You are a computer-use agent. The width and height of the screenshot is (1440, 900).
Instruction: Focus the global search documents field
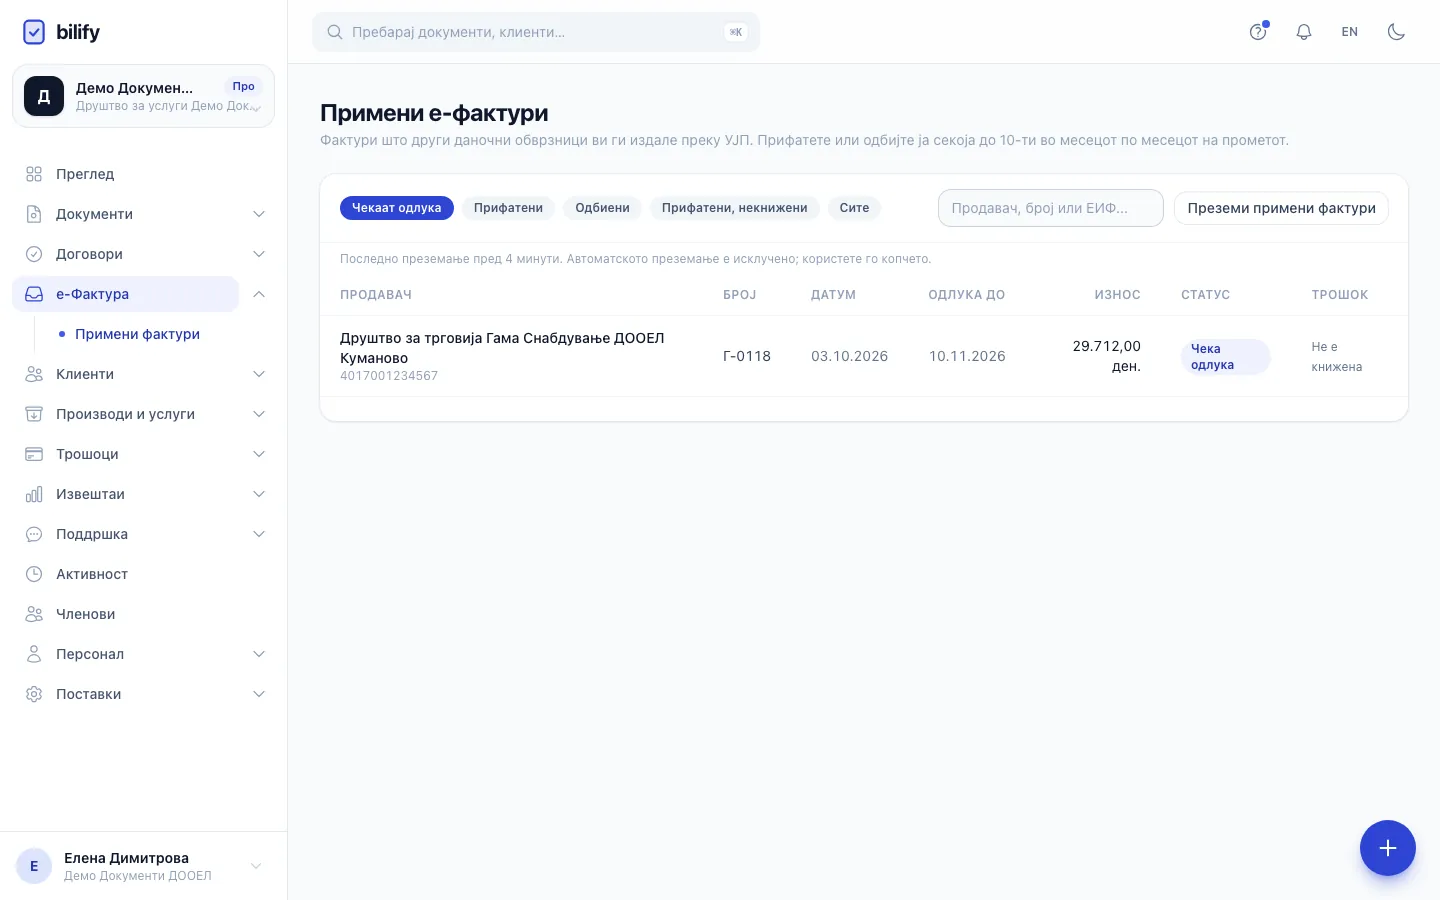(536, 32)
